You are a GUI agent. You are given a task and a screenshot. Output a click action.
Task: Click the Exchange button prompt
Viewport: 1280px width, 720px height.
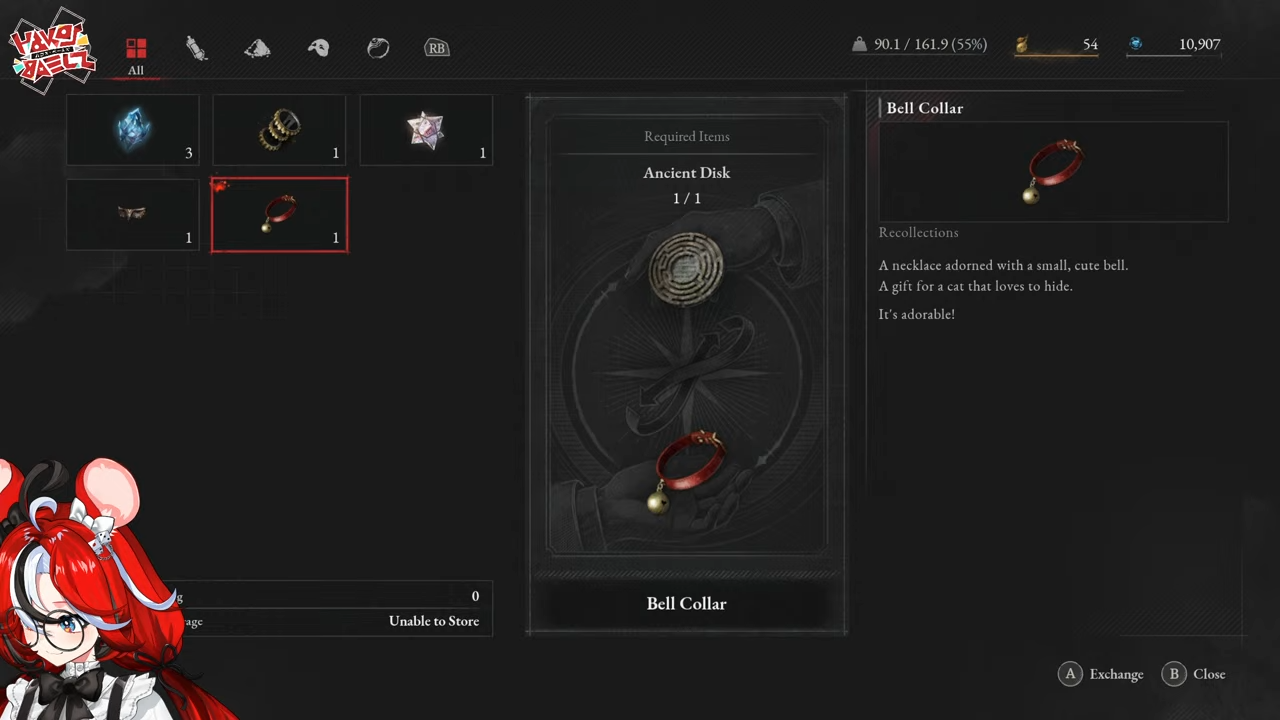coord(1101,674)
